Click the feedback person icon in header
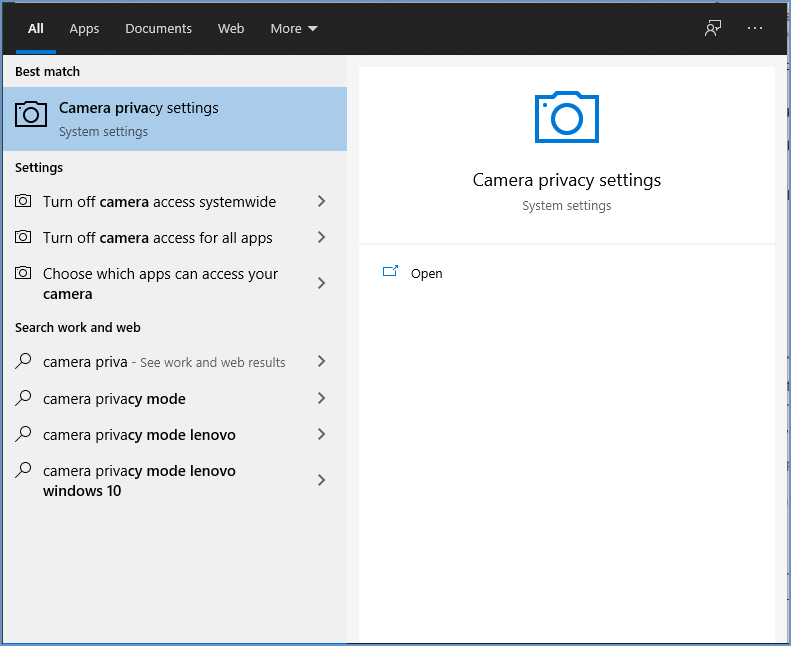The width and height of the screenshot is (791, 646). [x=713, y=28]
